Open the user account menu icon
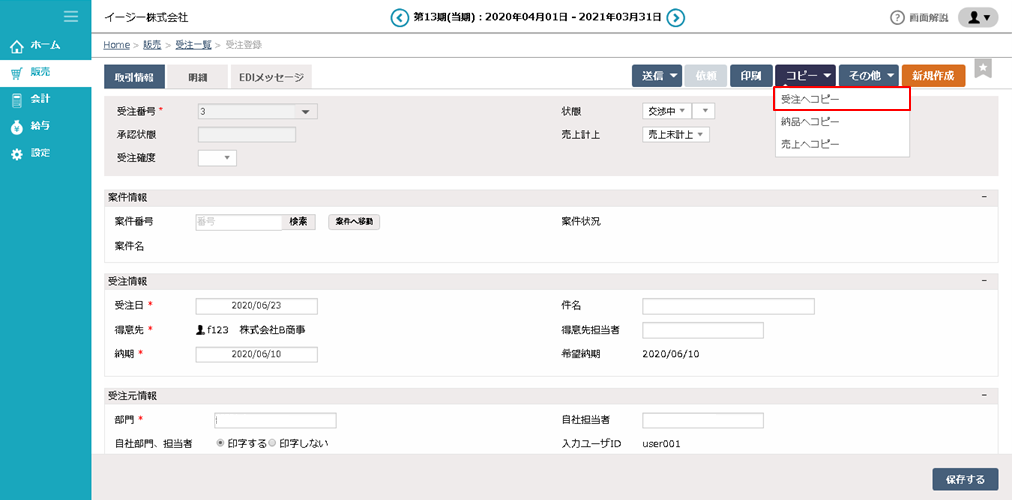The image size is (1012, 500). point(977,18)
